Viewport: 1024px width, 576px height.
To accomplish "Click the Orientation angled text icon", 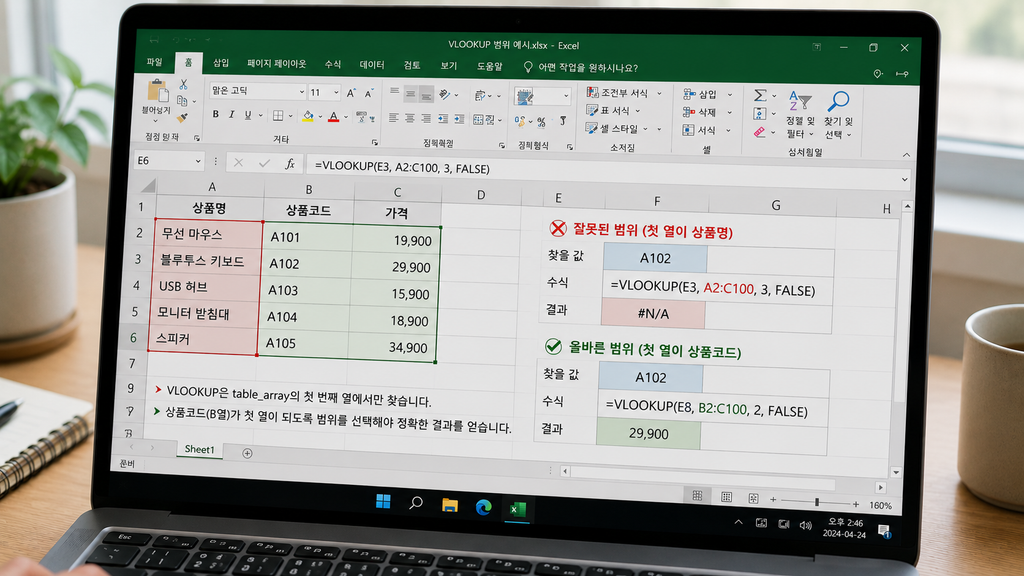I will 445,95.
